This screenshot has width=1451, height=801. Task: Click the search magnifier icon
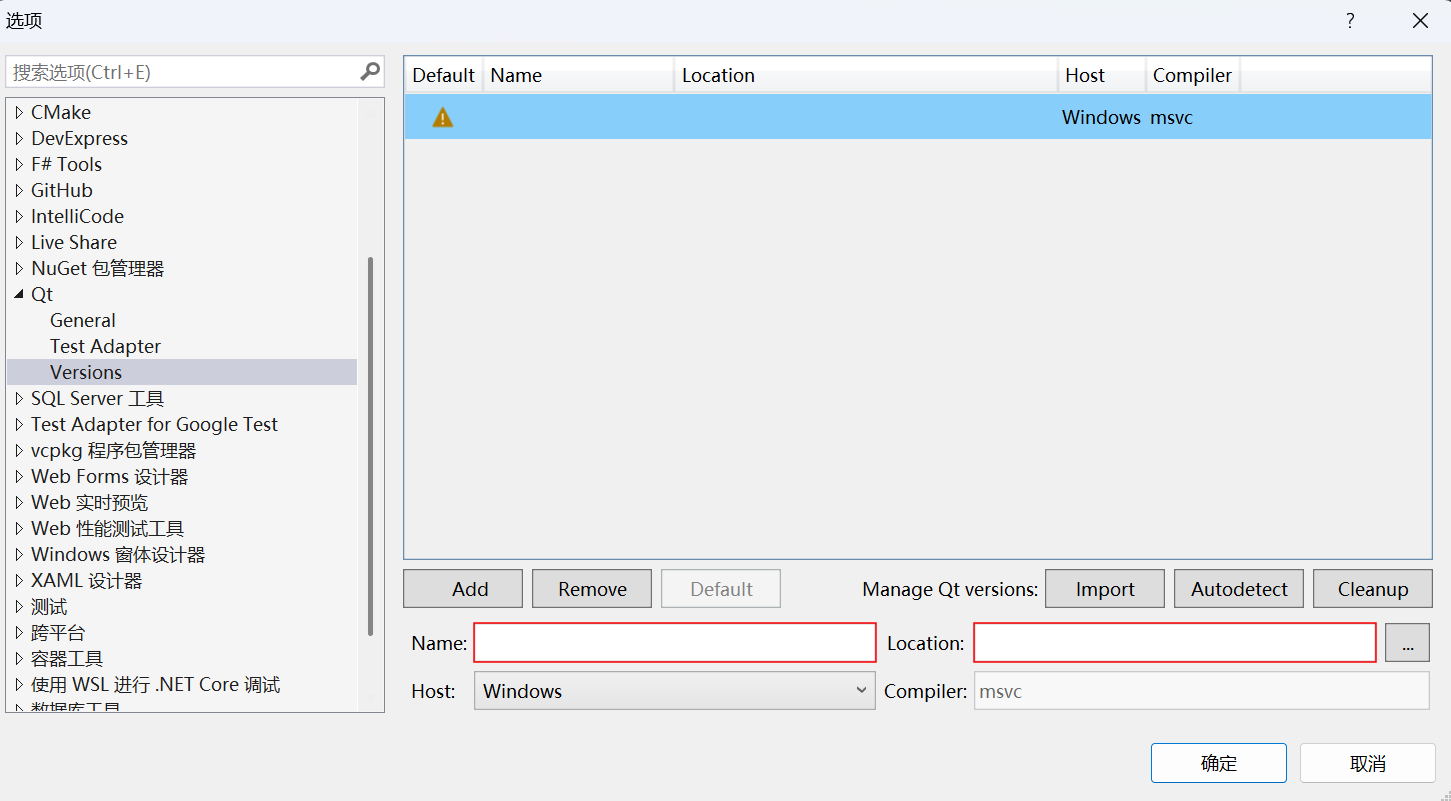(369, 71)
